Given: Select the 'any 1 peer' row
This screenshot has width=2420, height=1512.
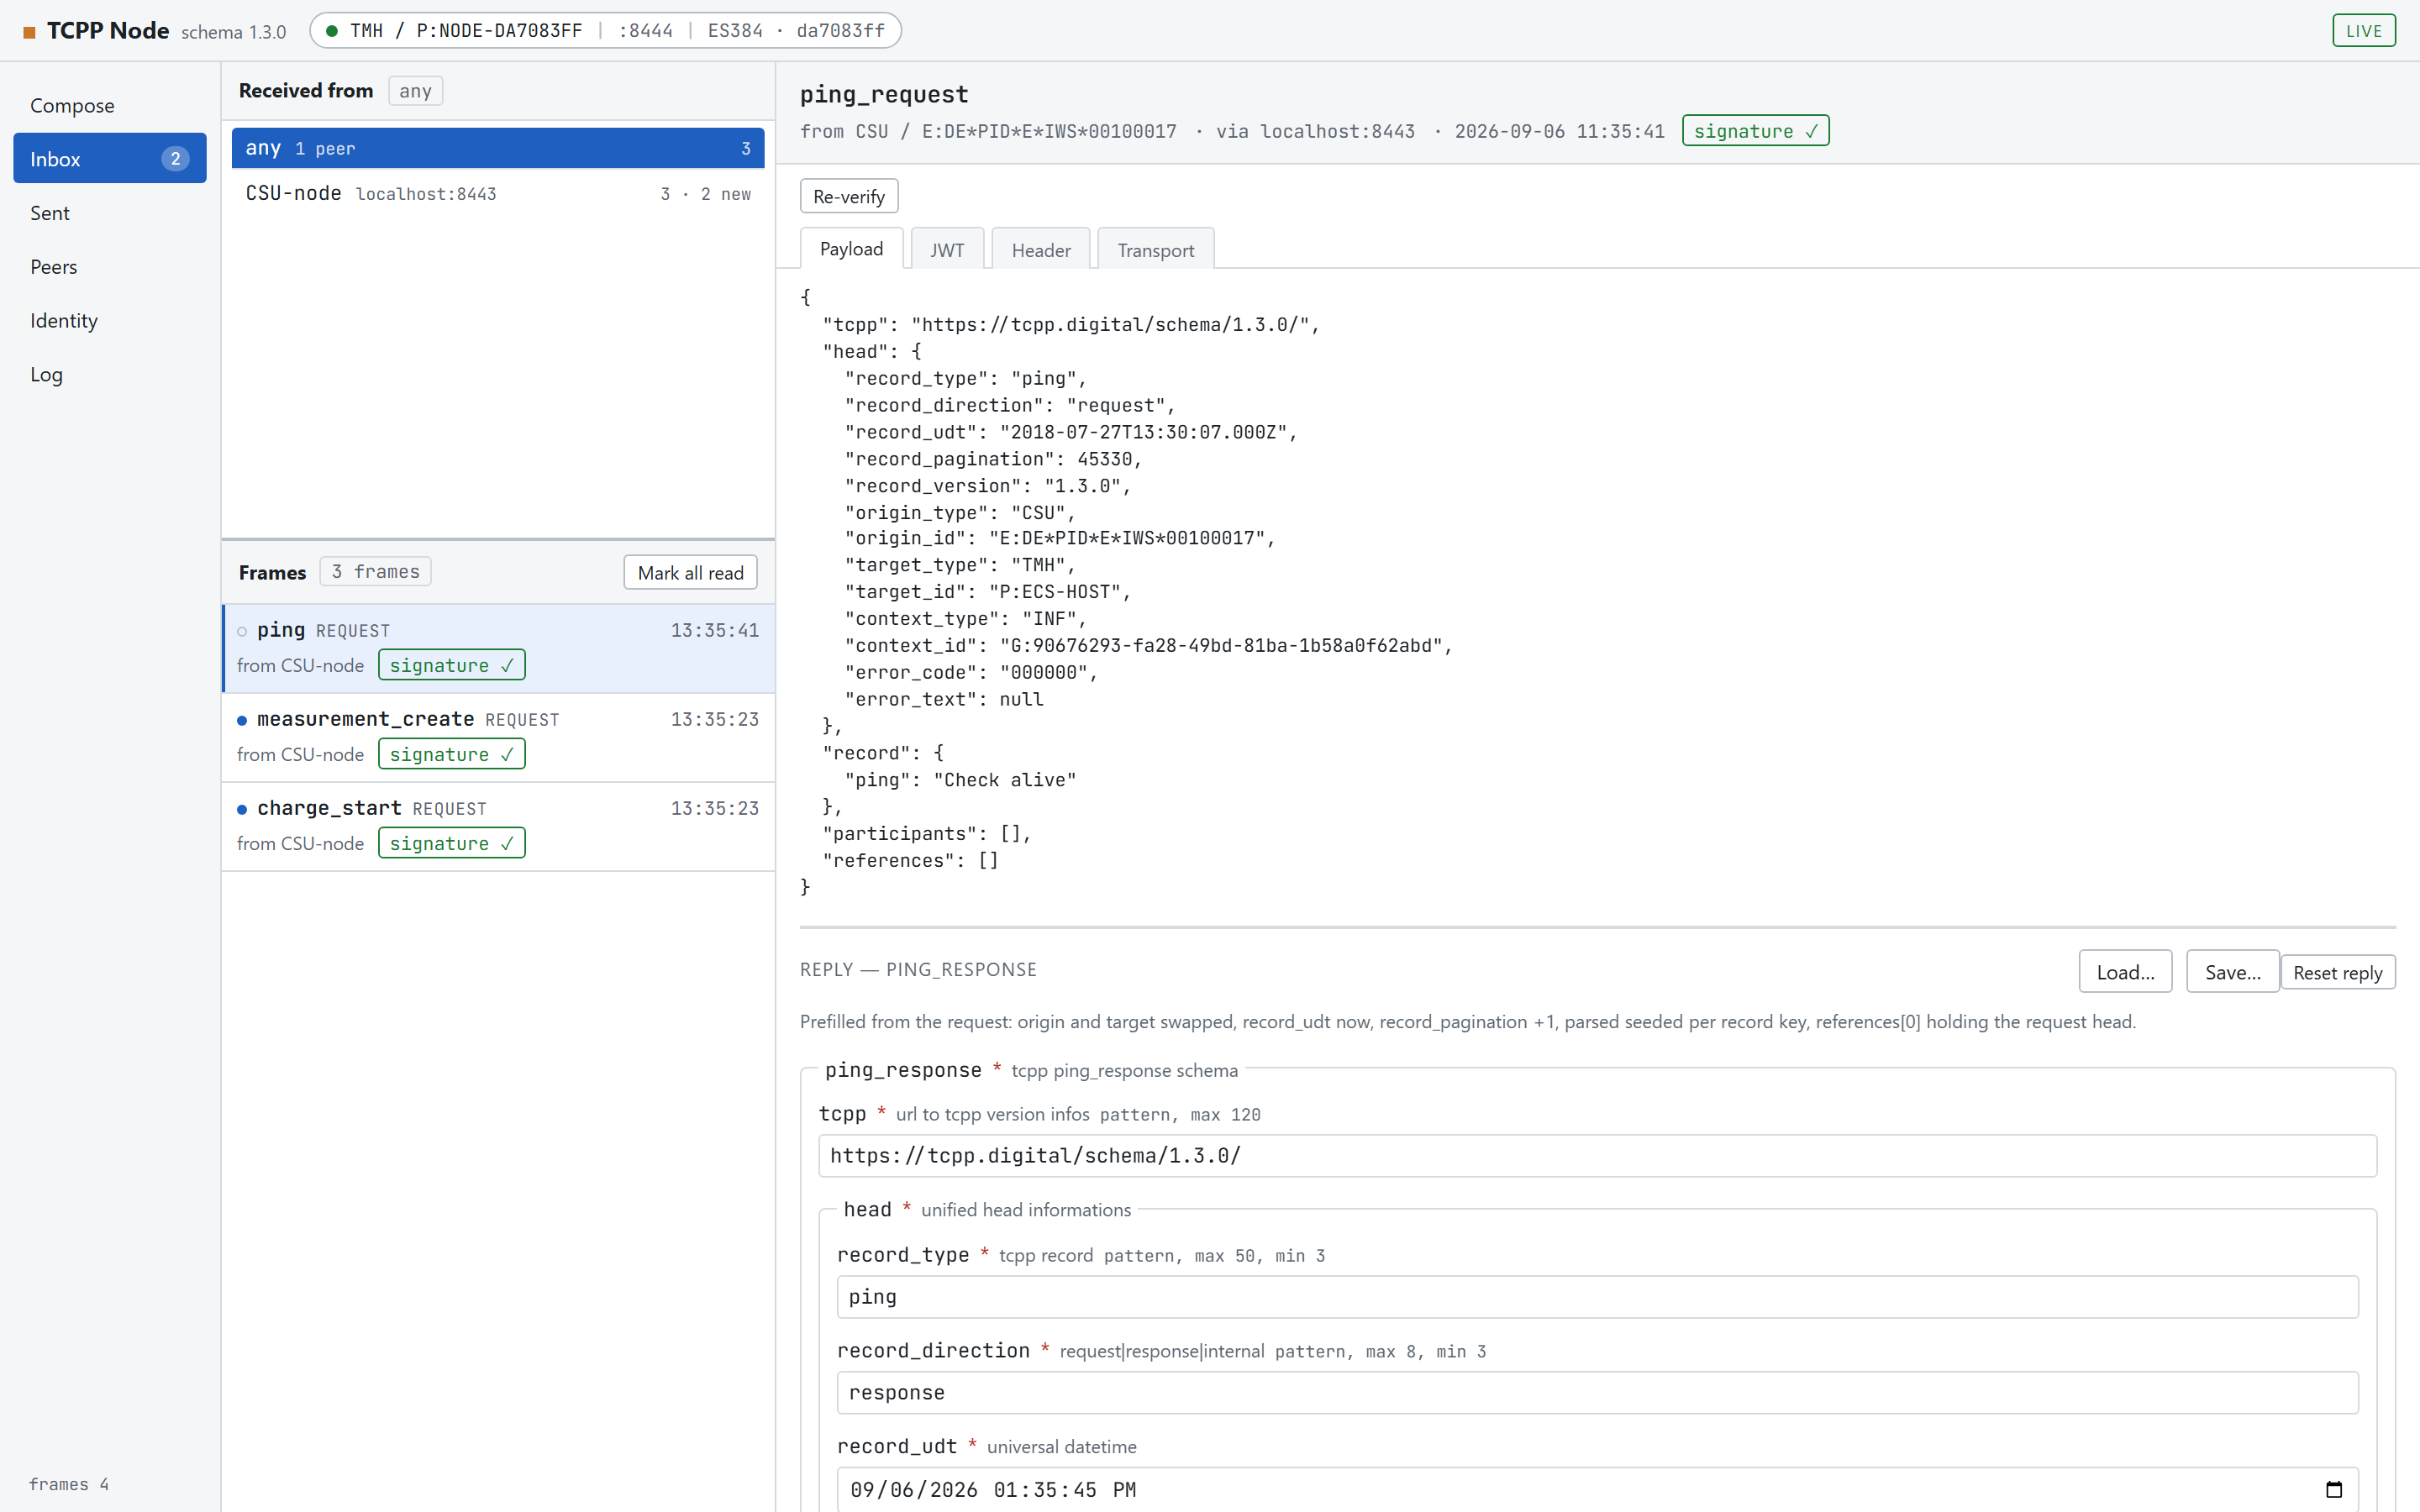Looking at the screenshot, I should 497,148.
